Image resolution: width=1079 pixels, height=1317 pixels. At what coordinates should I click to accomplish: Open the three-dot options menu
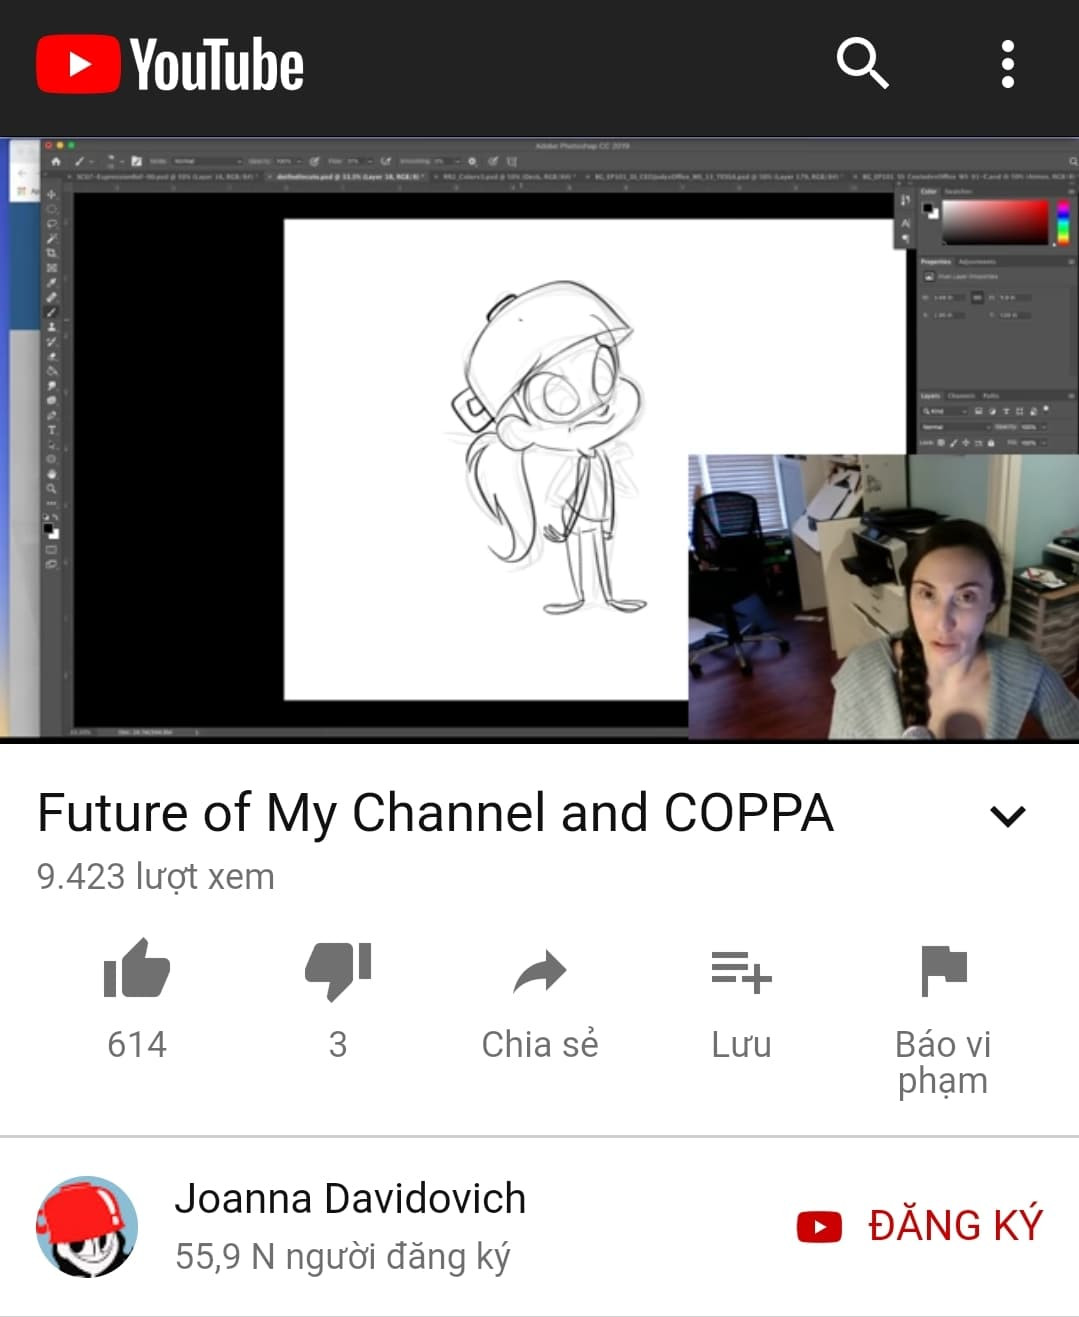pos(1008,64)
